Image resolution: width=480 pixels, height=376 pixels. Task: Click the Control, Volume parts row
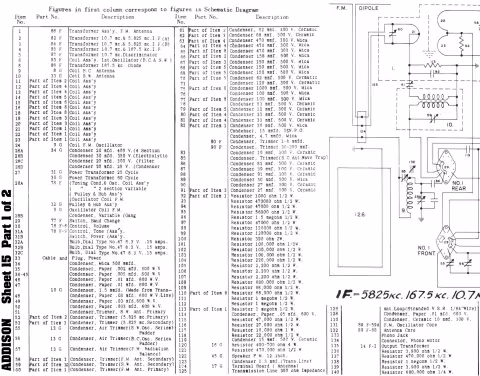click(x=95, y=226)
